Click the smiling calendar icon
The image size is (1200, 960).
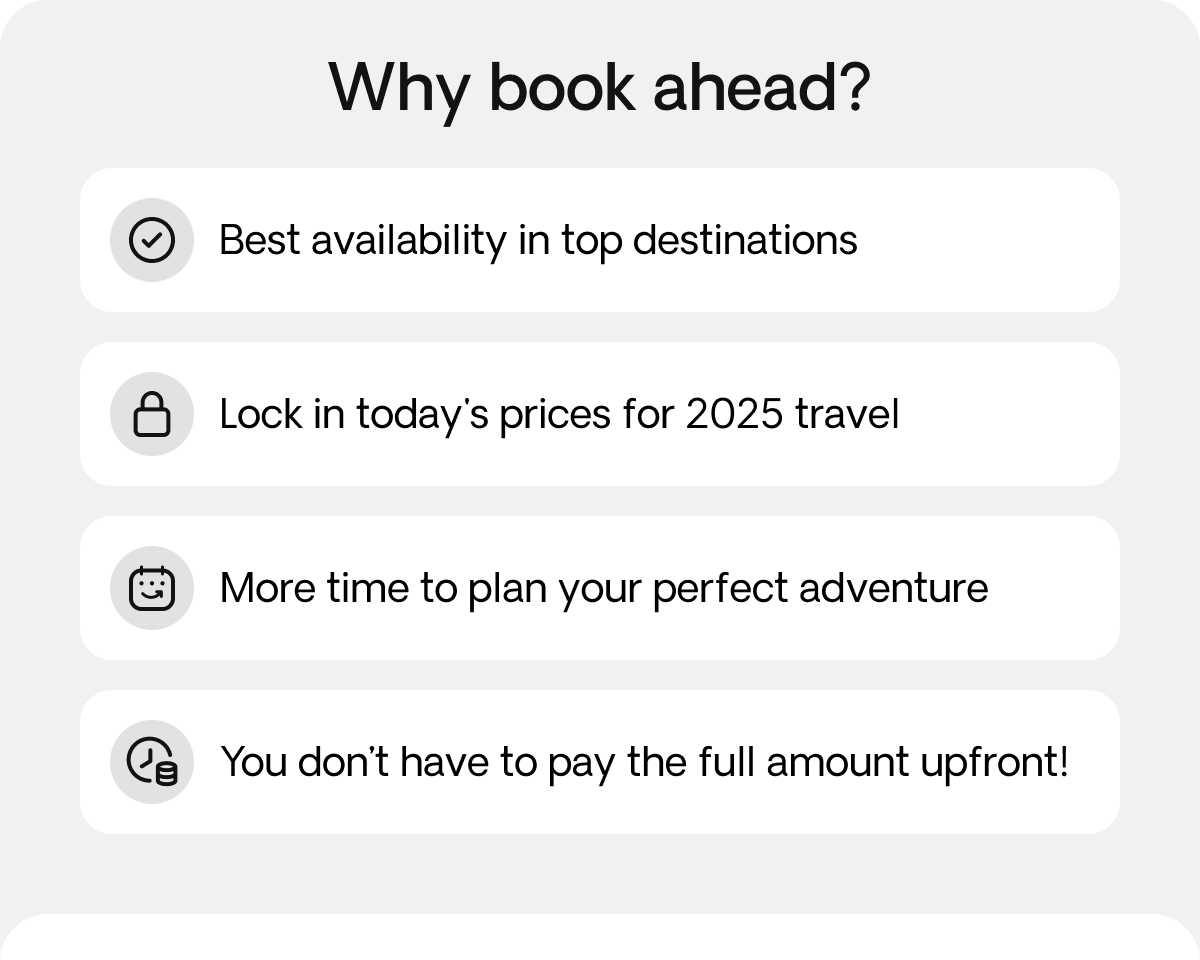(x=152, y=588)
